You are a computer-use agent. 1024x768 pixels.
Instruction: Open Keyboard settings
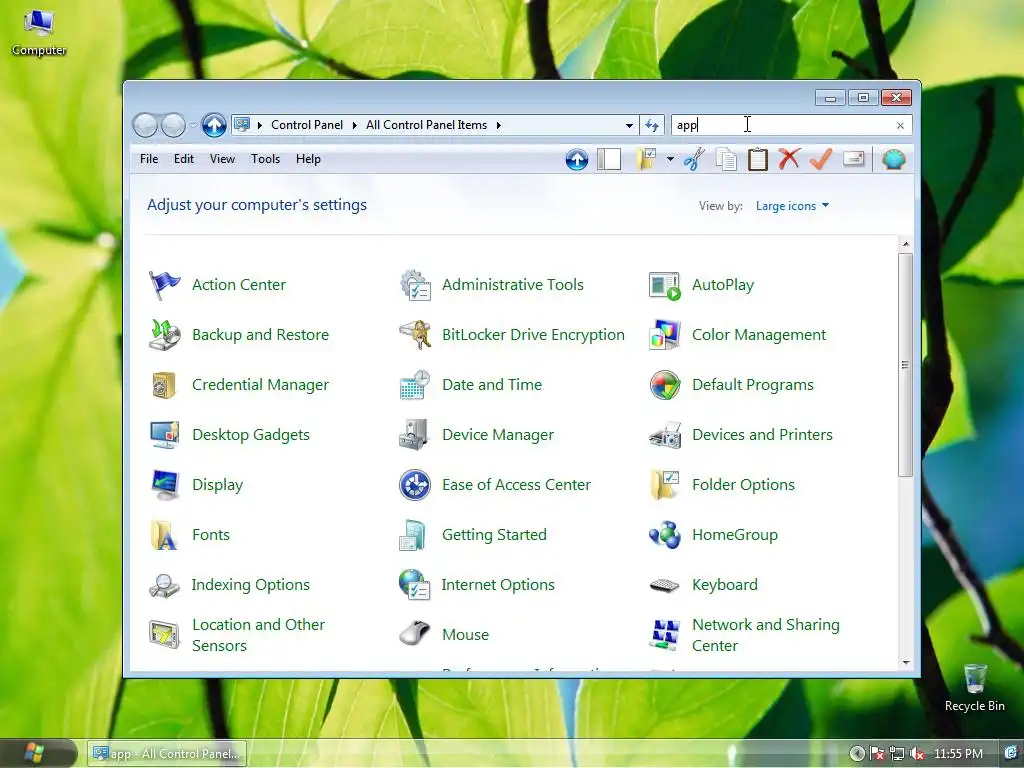point(703,585)
